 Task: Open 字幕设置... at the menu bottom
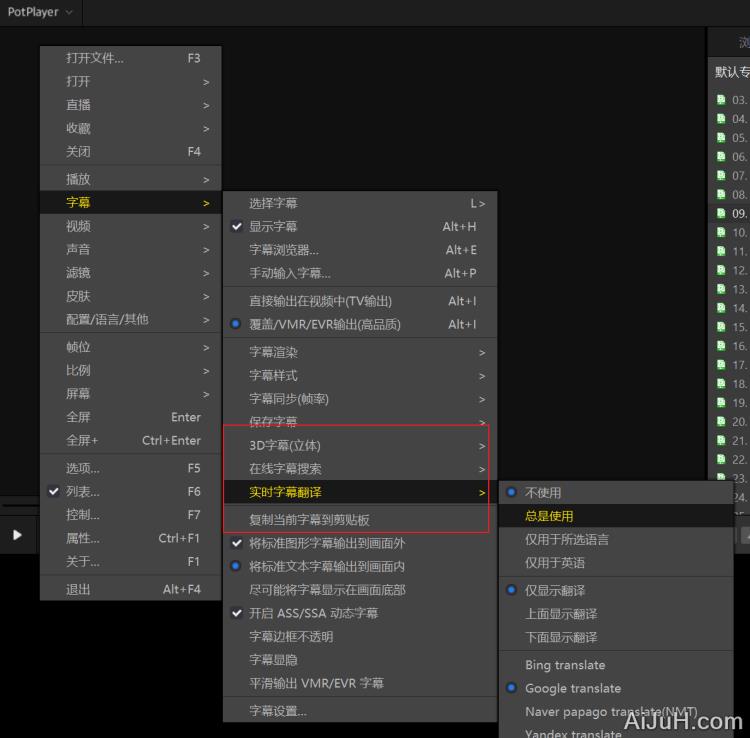point(278,711)
